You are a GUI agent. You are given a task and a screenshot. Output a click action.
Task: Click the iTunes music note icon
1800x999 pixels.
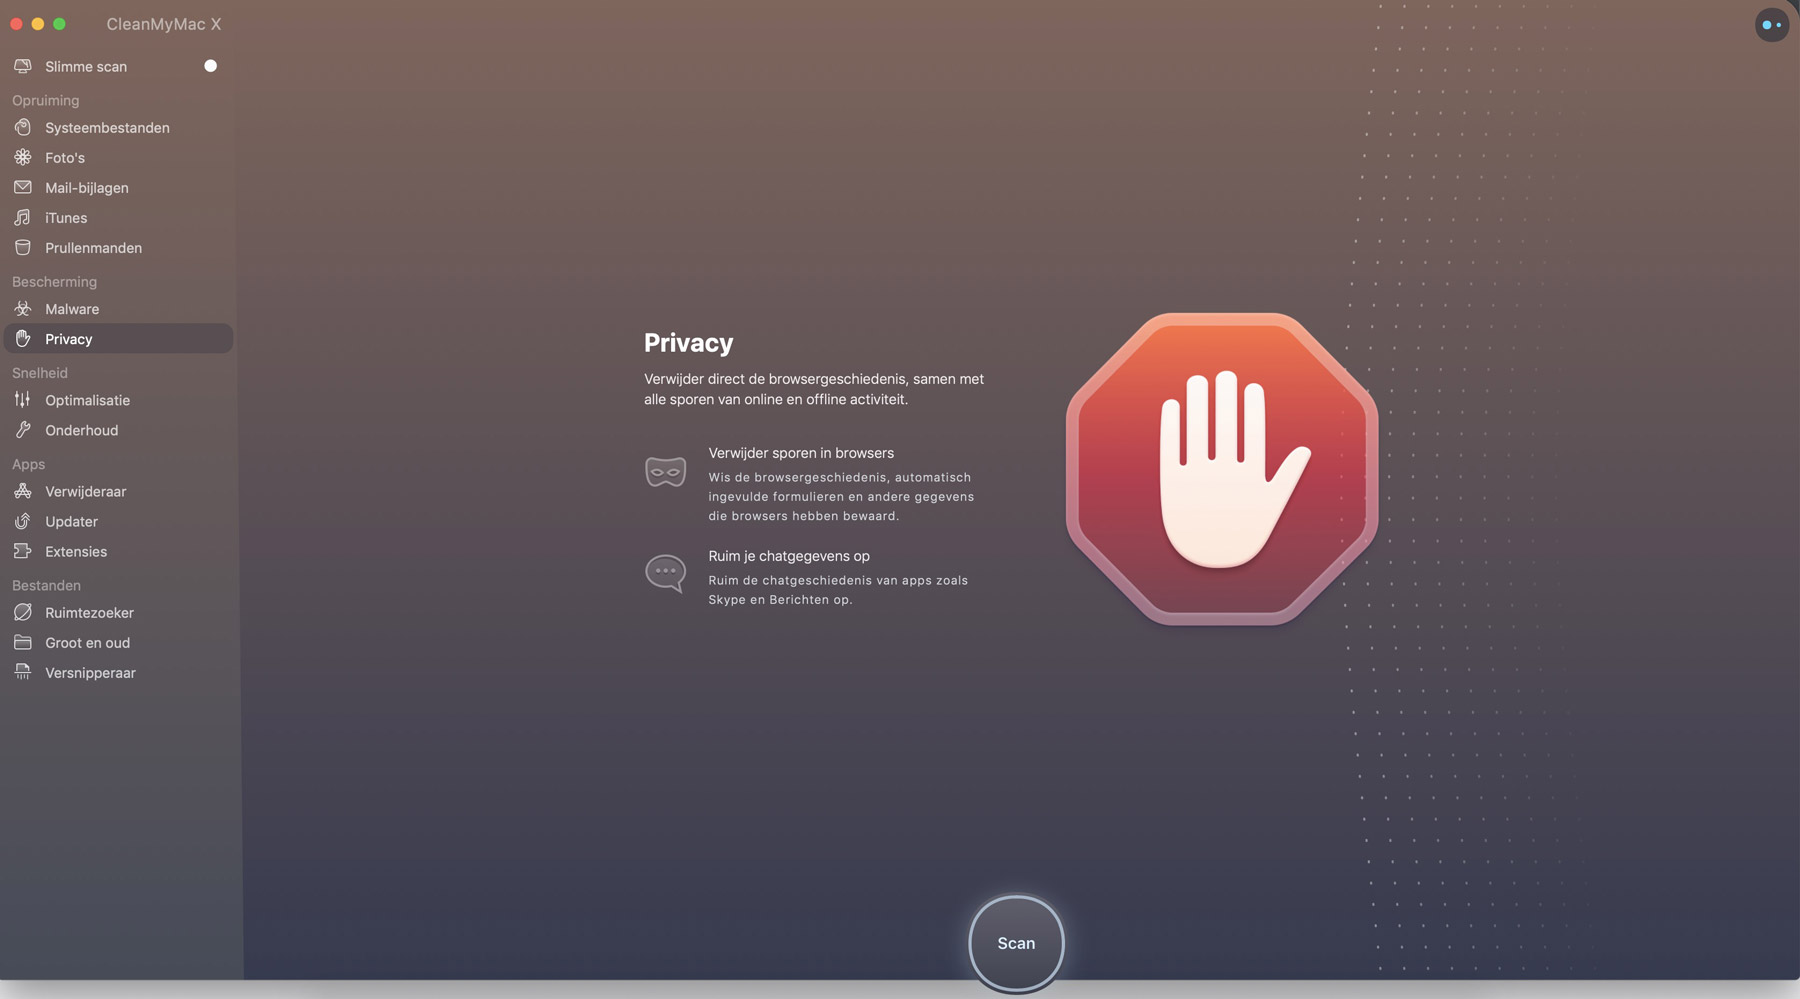coord(23,217)
